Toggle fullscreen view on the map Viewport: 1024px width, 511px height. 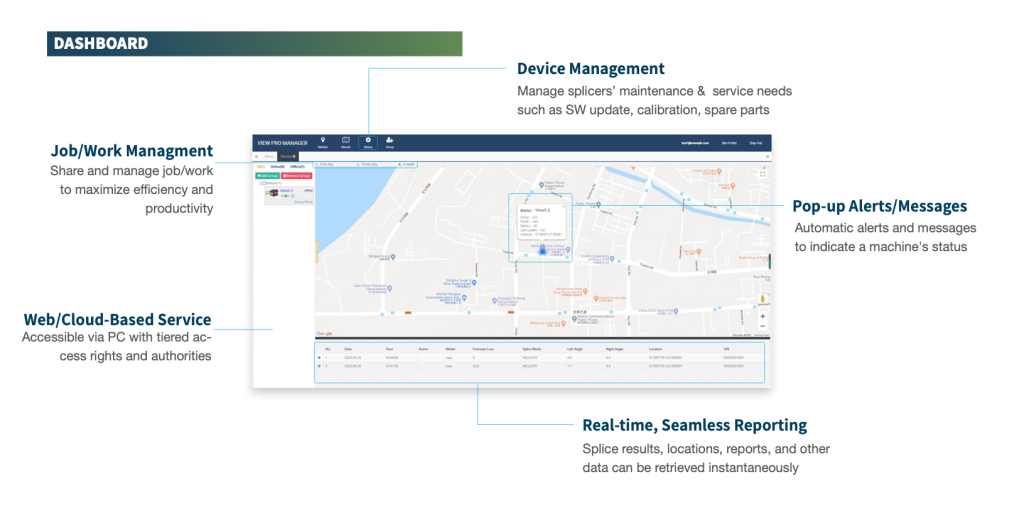pos(763,173)
